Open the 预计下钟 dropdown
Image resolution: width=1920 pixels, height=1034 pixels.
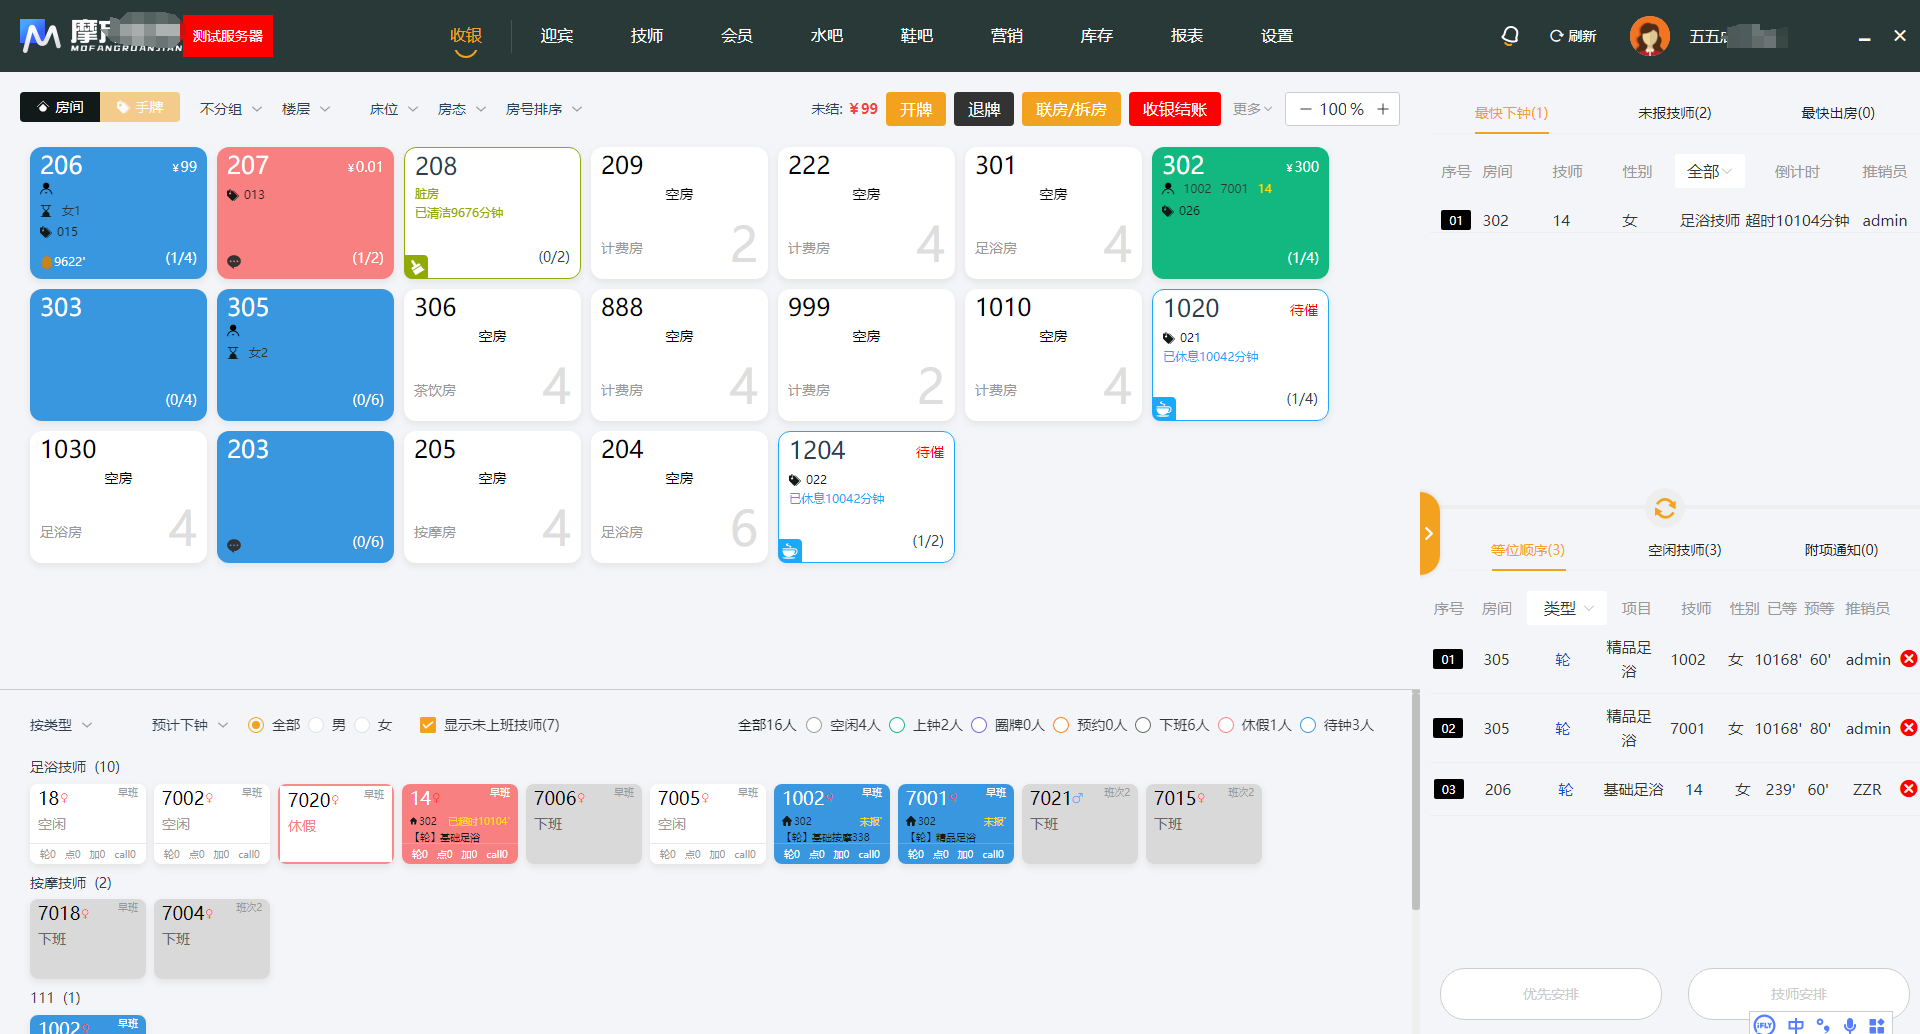[190, 725]
